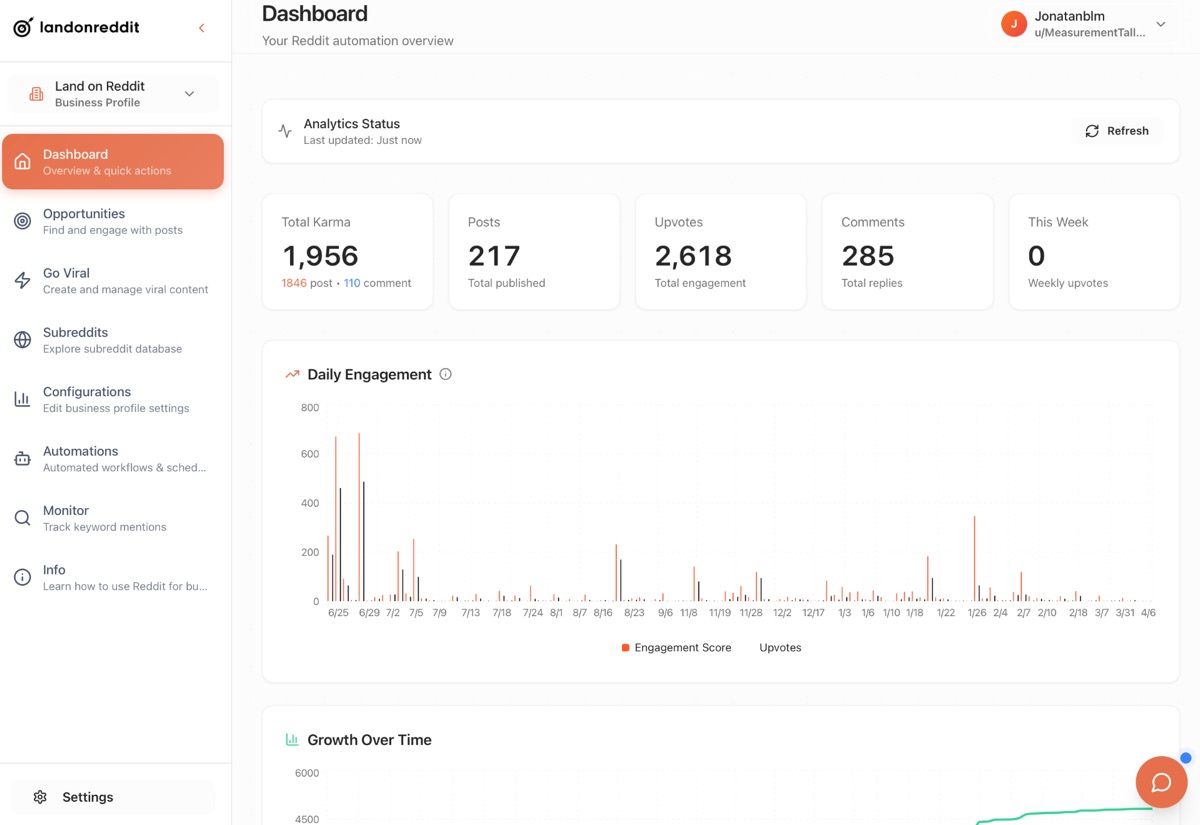This screenshot has width=1200, height=825.
Task: Click the landonreddit logo icon
Action: [22, 27]
